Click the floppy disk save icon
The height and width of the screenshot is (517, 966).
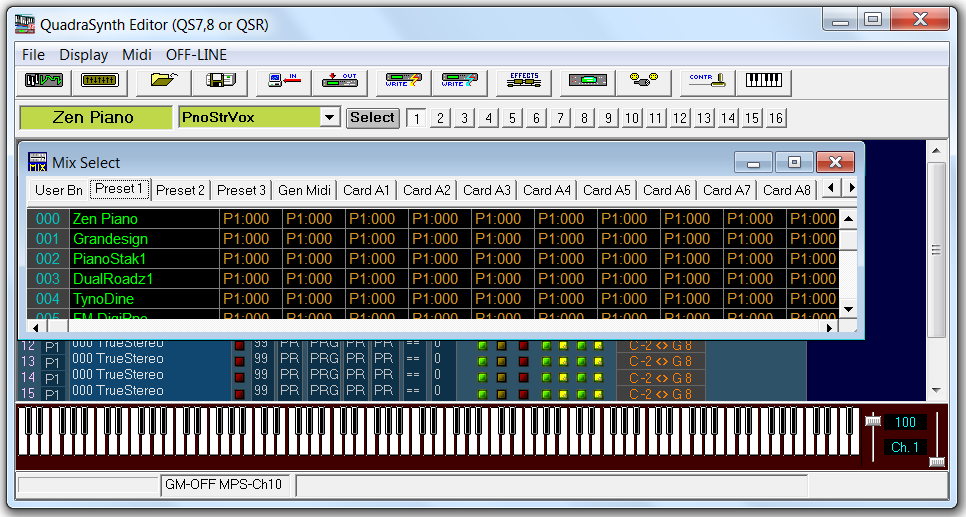pos(220,81)
